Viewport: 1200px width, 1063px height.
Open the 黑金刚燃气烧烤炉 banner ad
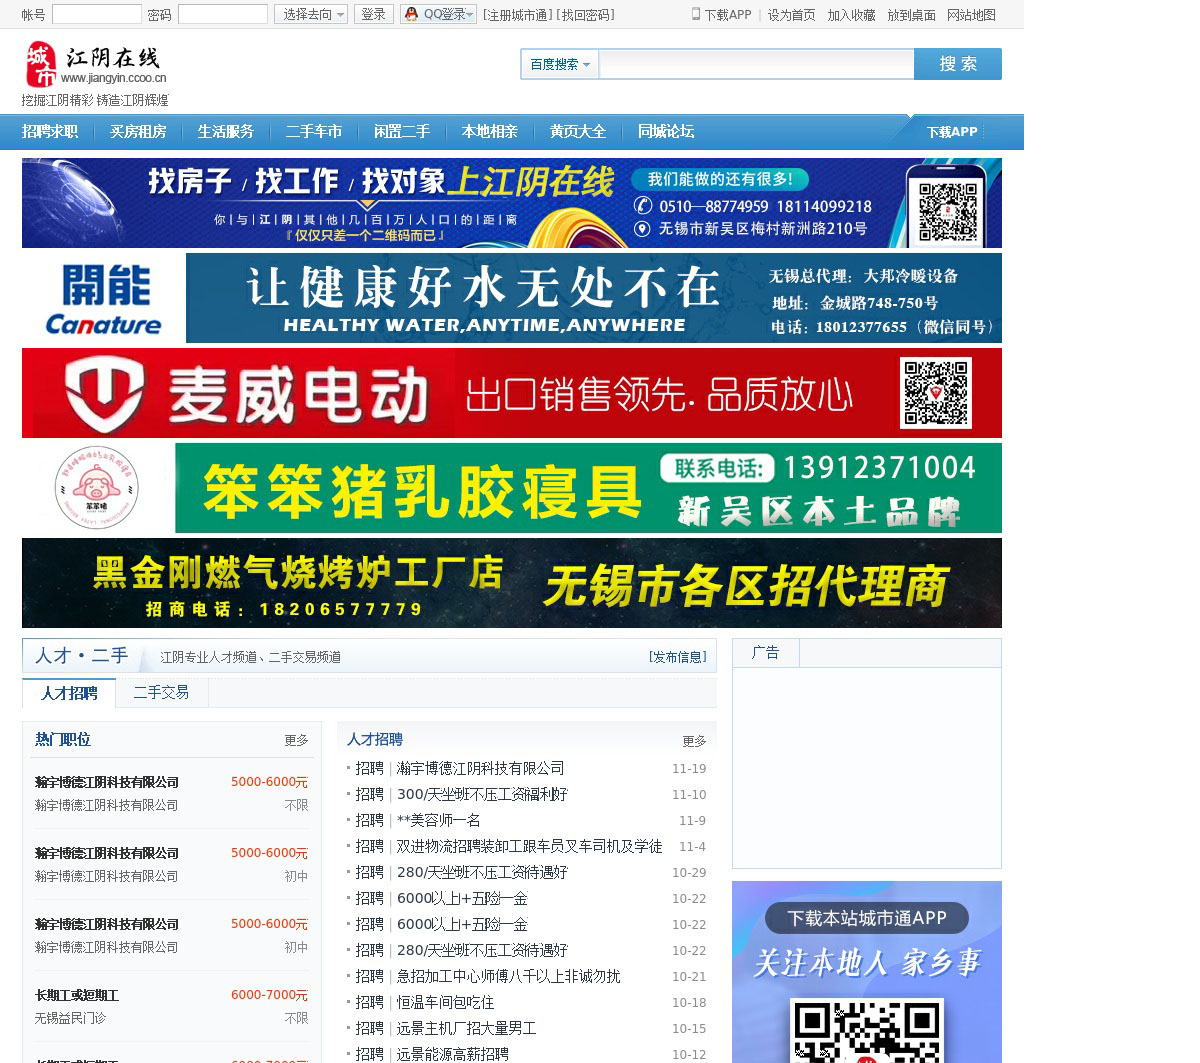pos(512,583)
